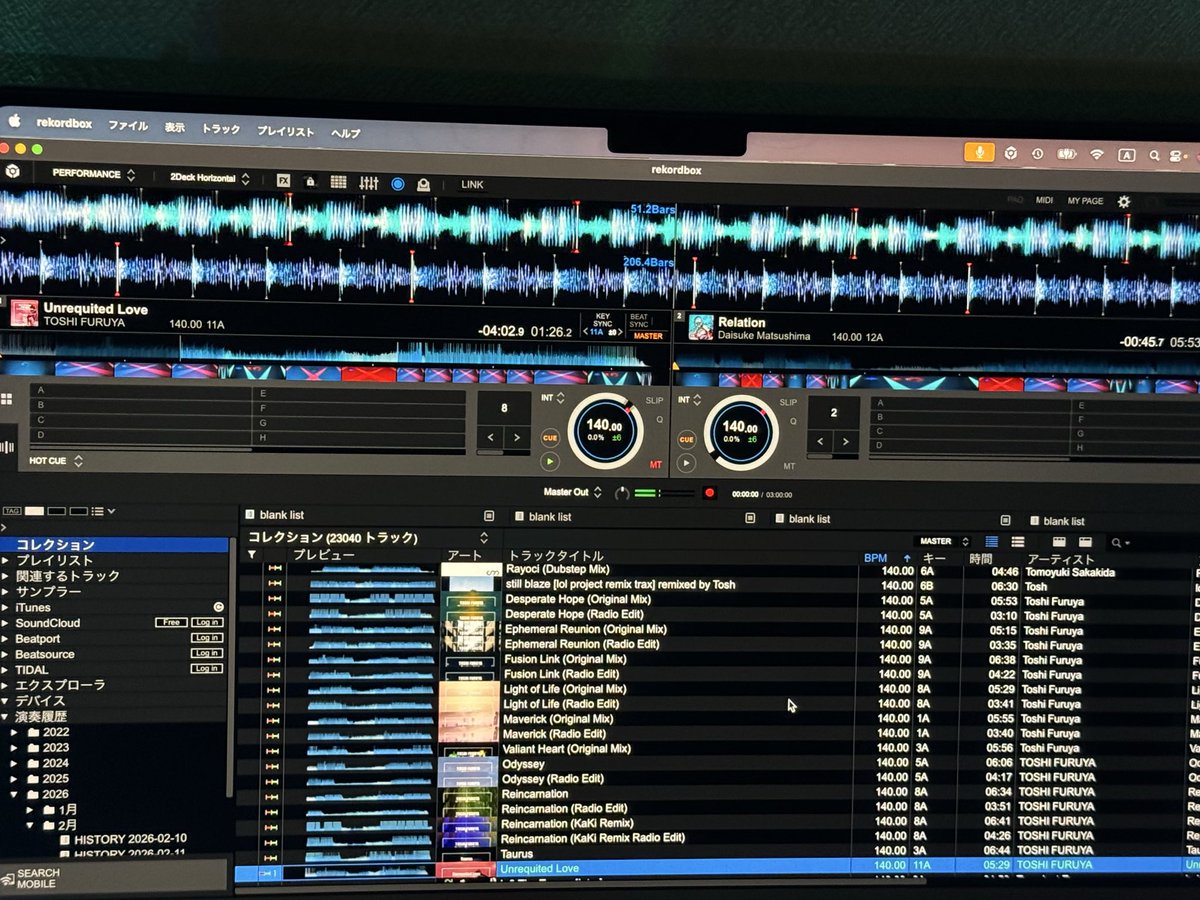Open macOS Spotlight search icon

click(1154, 155)
